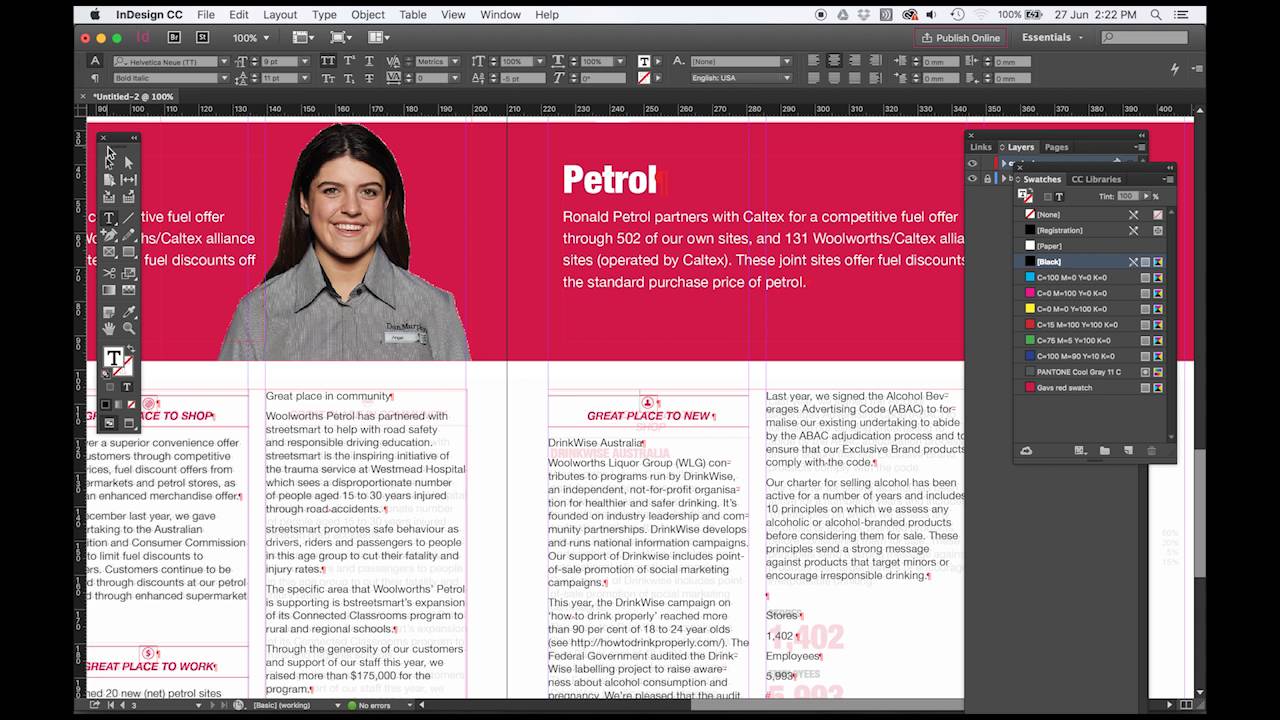Open the Layout menu
Screen dimensions: 1280x720
pyautogui.click(x=280, y=15)
